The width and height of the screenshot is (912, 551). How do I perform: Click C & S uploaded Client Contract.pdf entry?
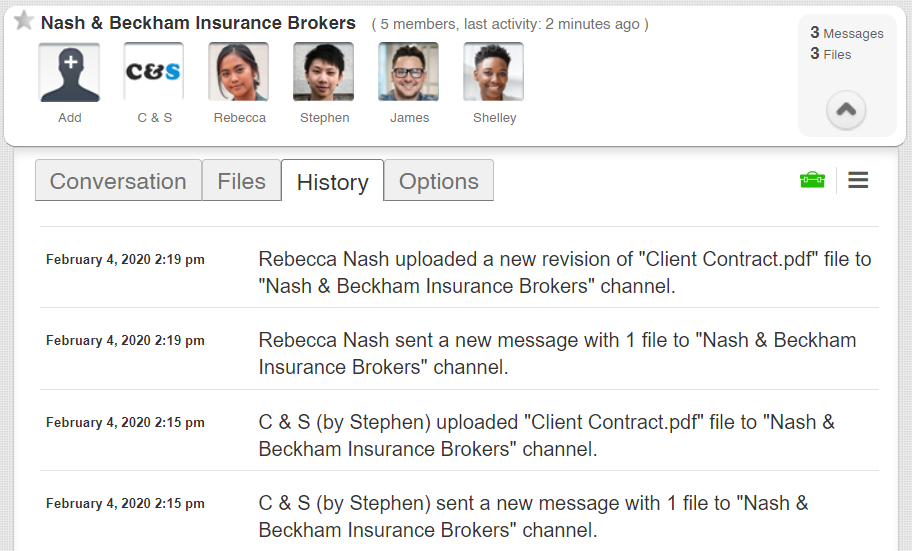coord(546,435)
